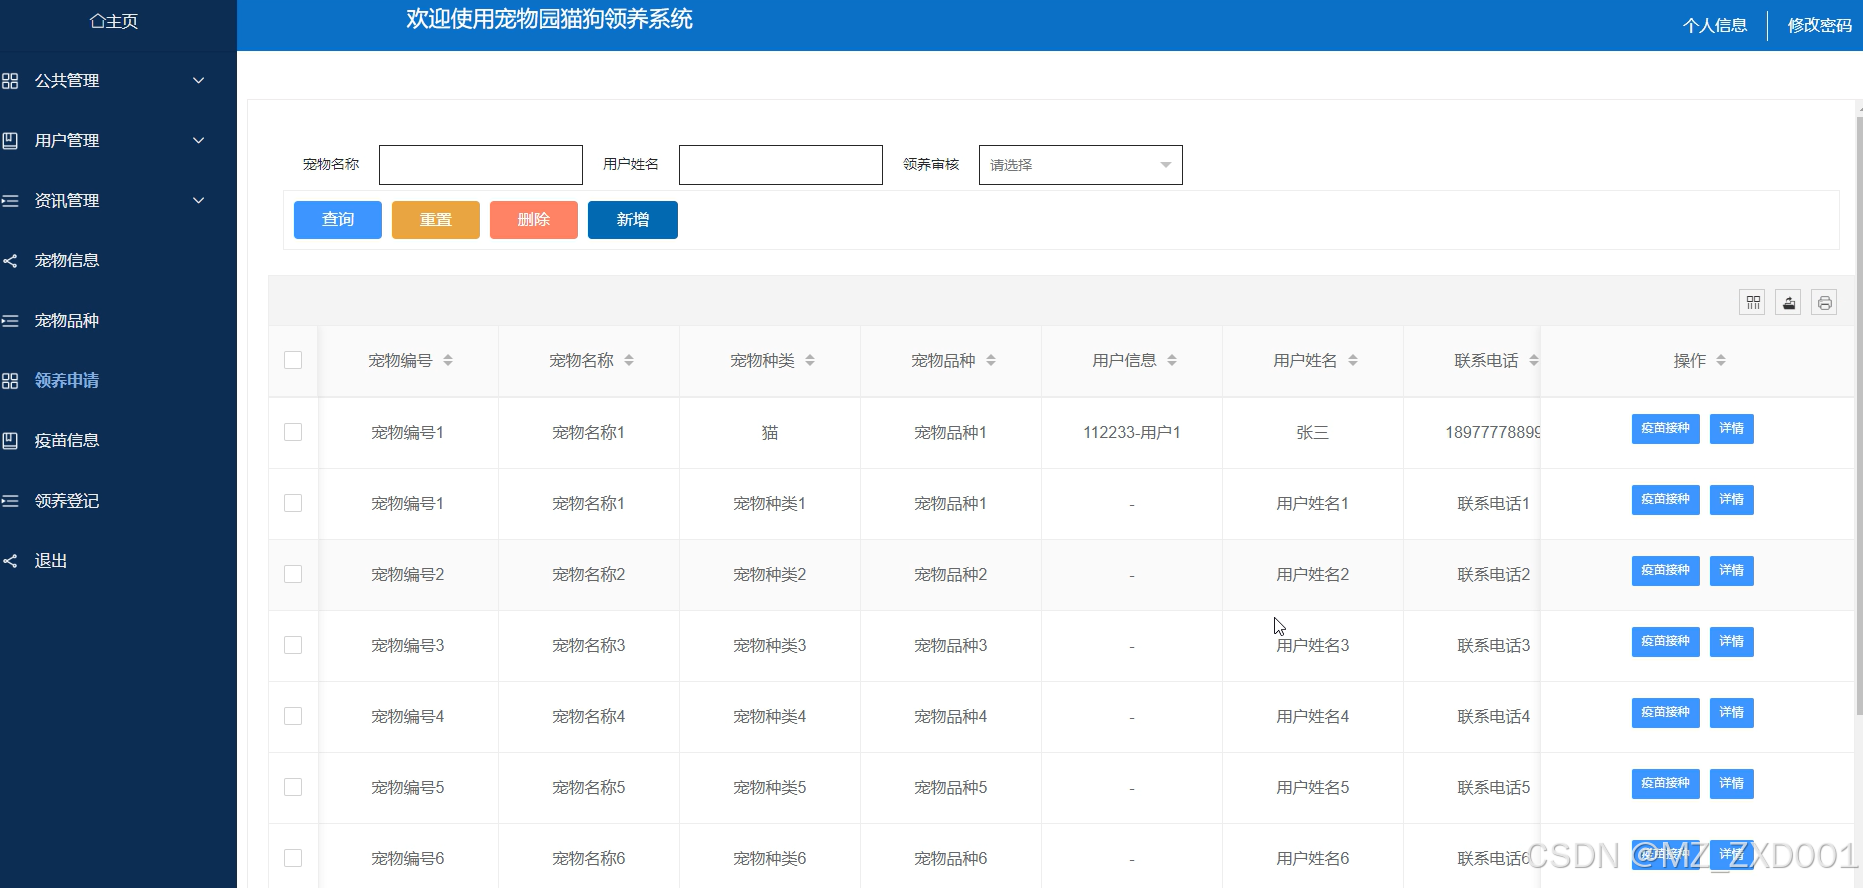Sort by 联系电话 column arrows
Image resolution: width=1863 pixels, height=888 pixels.
coord(1534,360)
